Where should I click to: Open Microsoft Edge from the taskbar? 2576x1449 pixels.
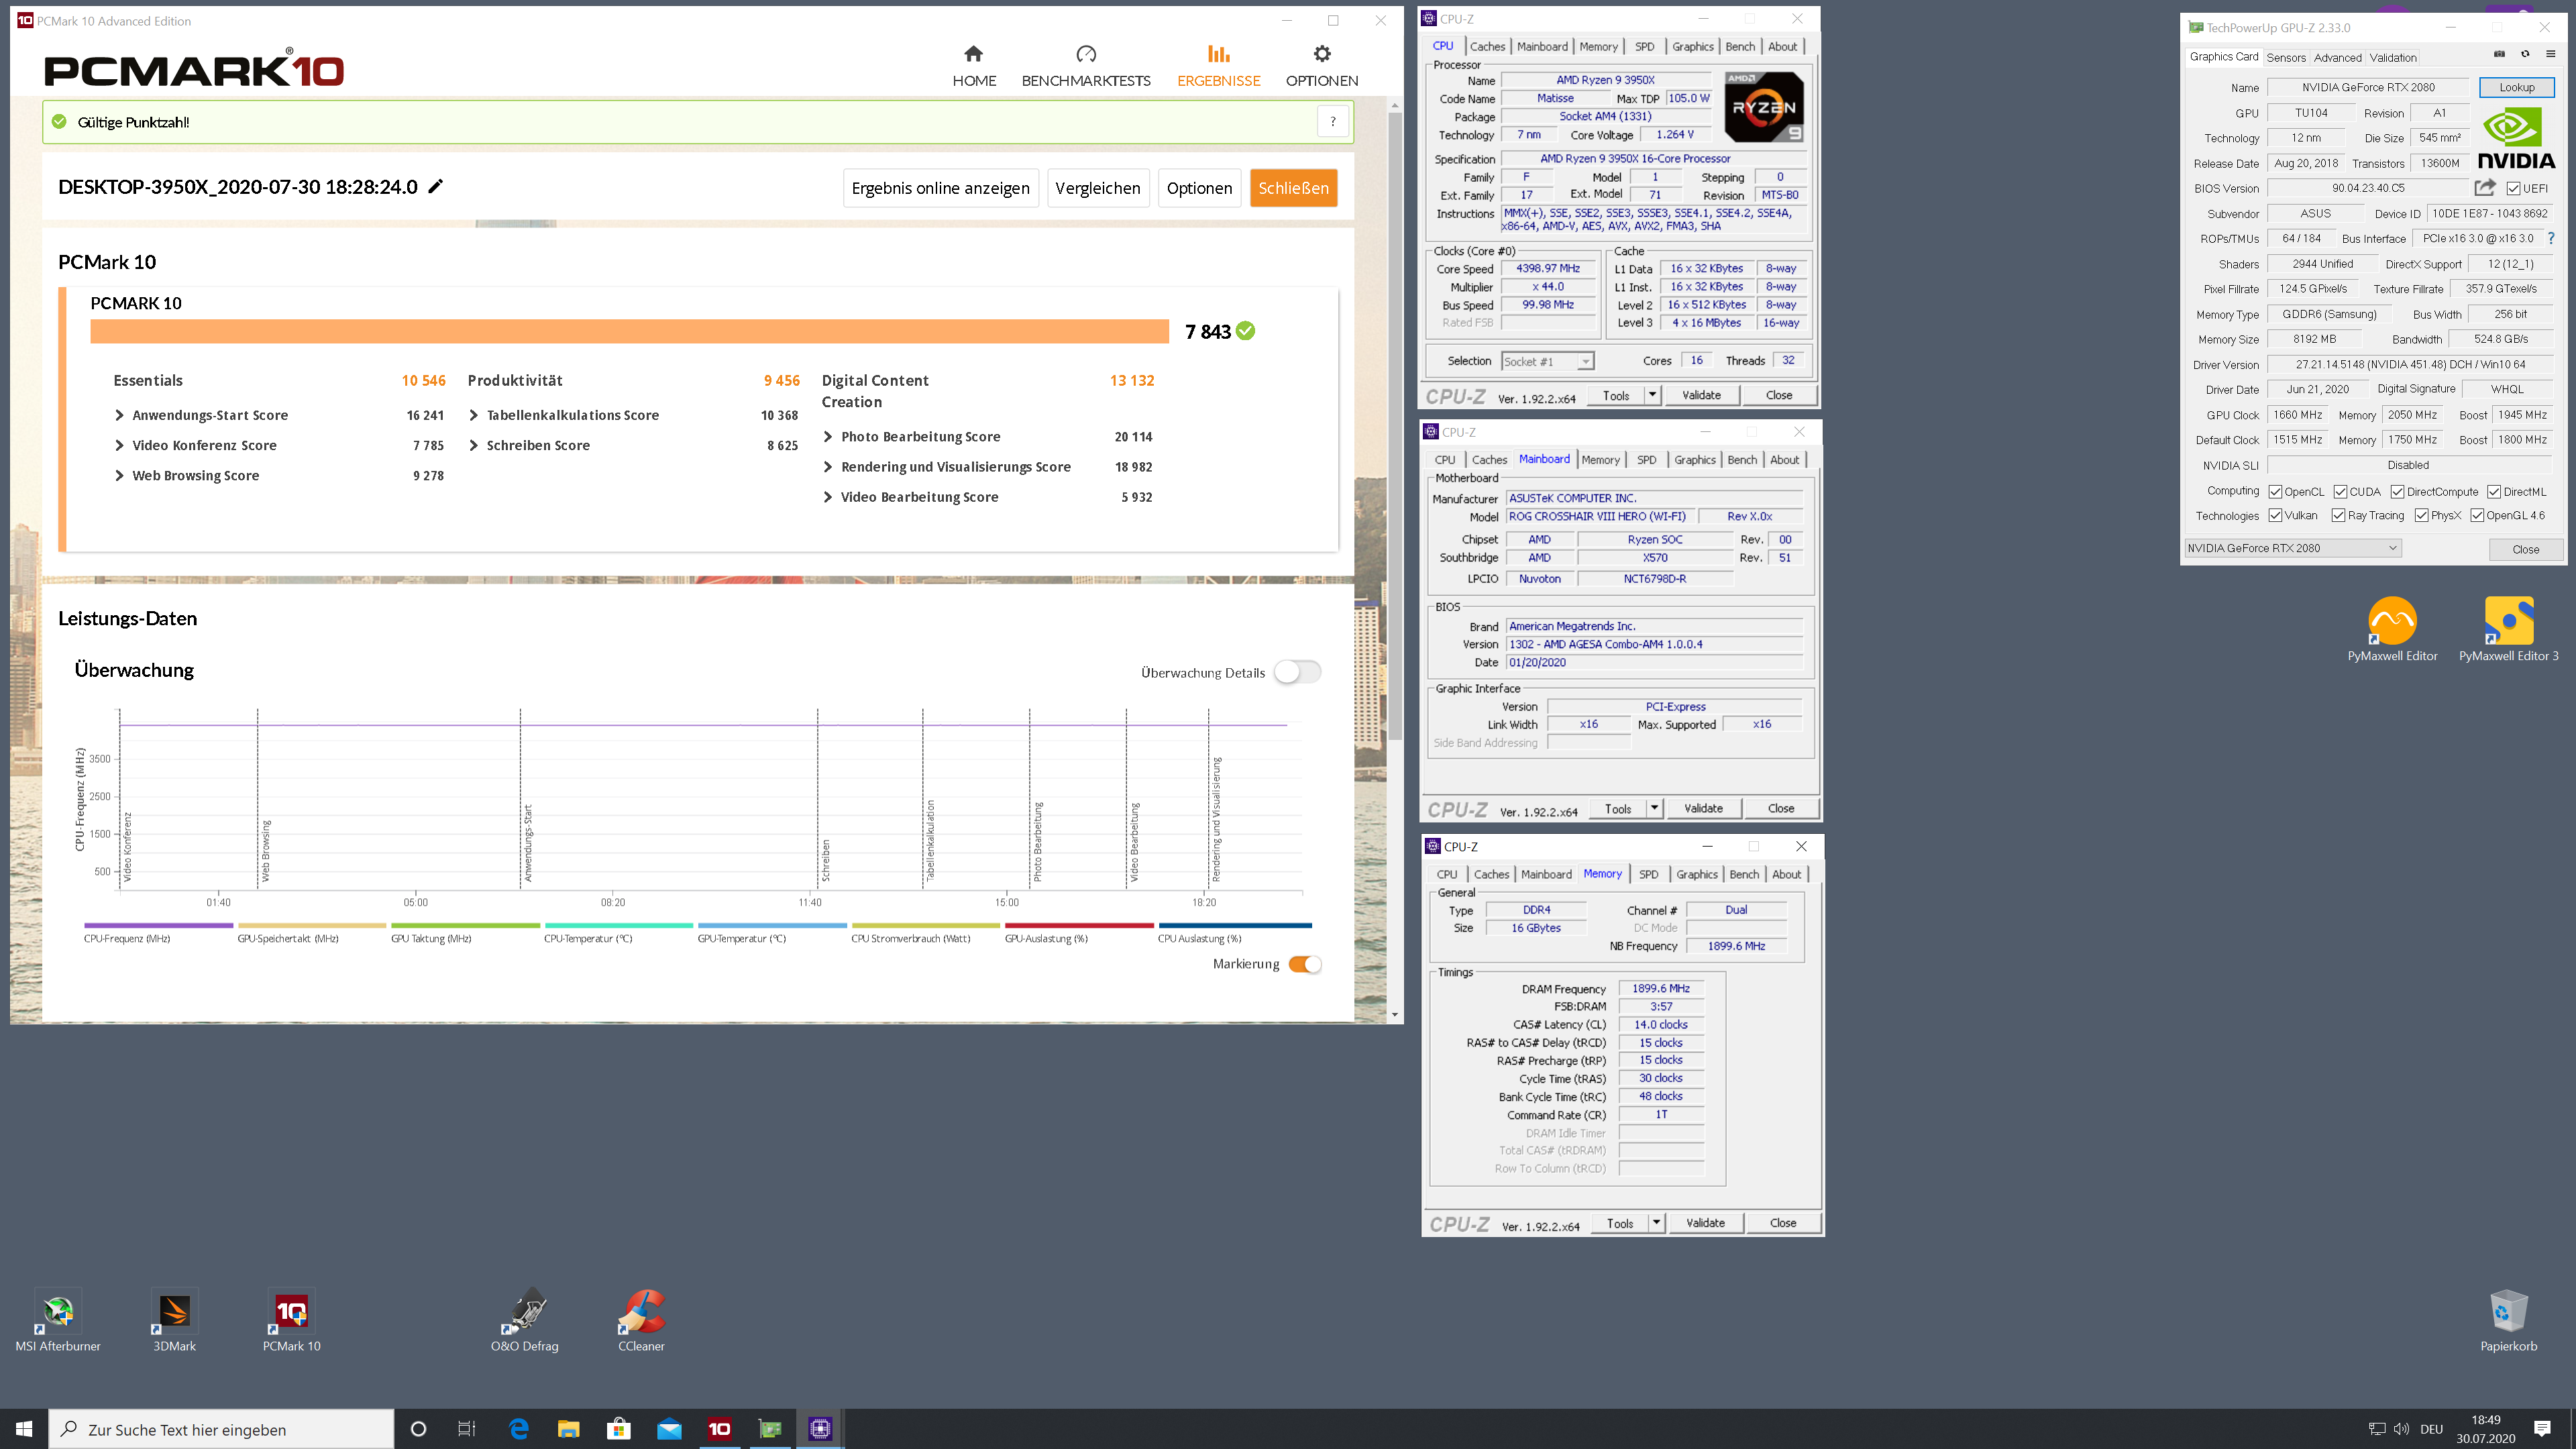[x=519, y=1429]
